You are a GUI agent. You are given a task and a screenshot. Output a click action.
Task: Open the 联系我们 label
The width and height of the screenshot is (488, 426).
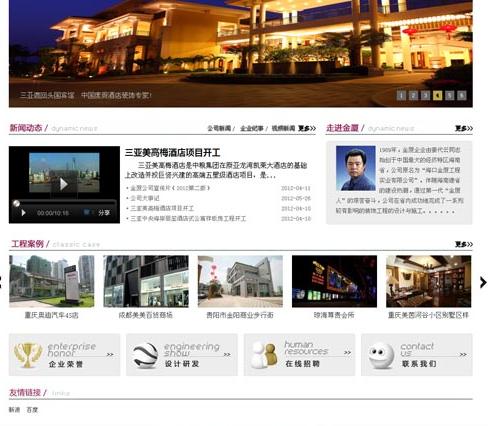pyautogui.click(x=419, y=364)
